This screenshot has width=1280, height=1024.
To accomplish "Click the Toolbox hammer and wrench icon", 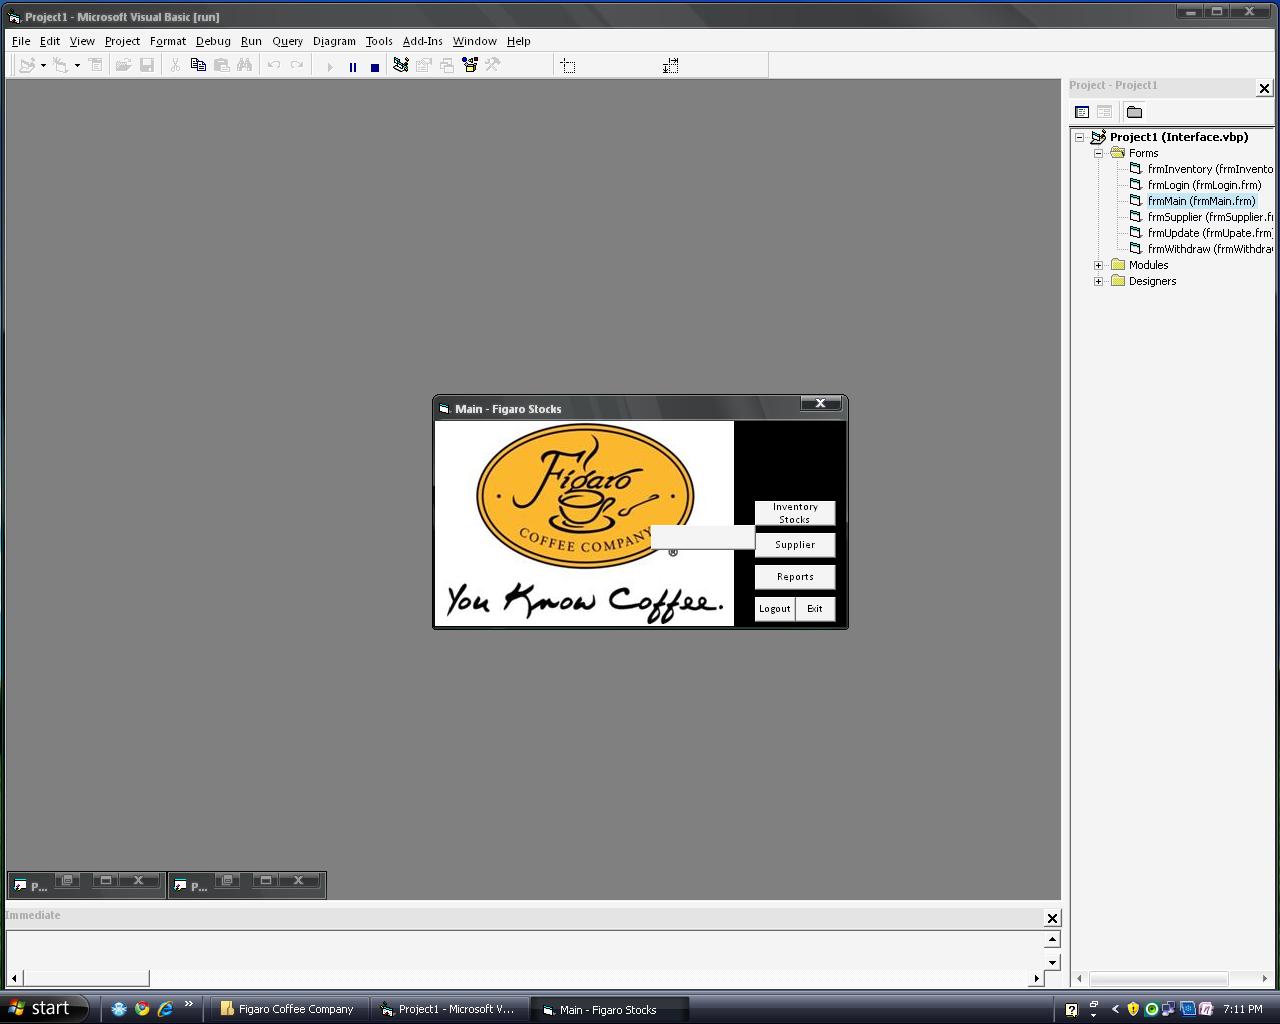I will (493, 65).
